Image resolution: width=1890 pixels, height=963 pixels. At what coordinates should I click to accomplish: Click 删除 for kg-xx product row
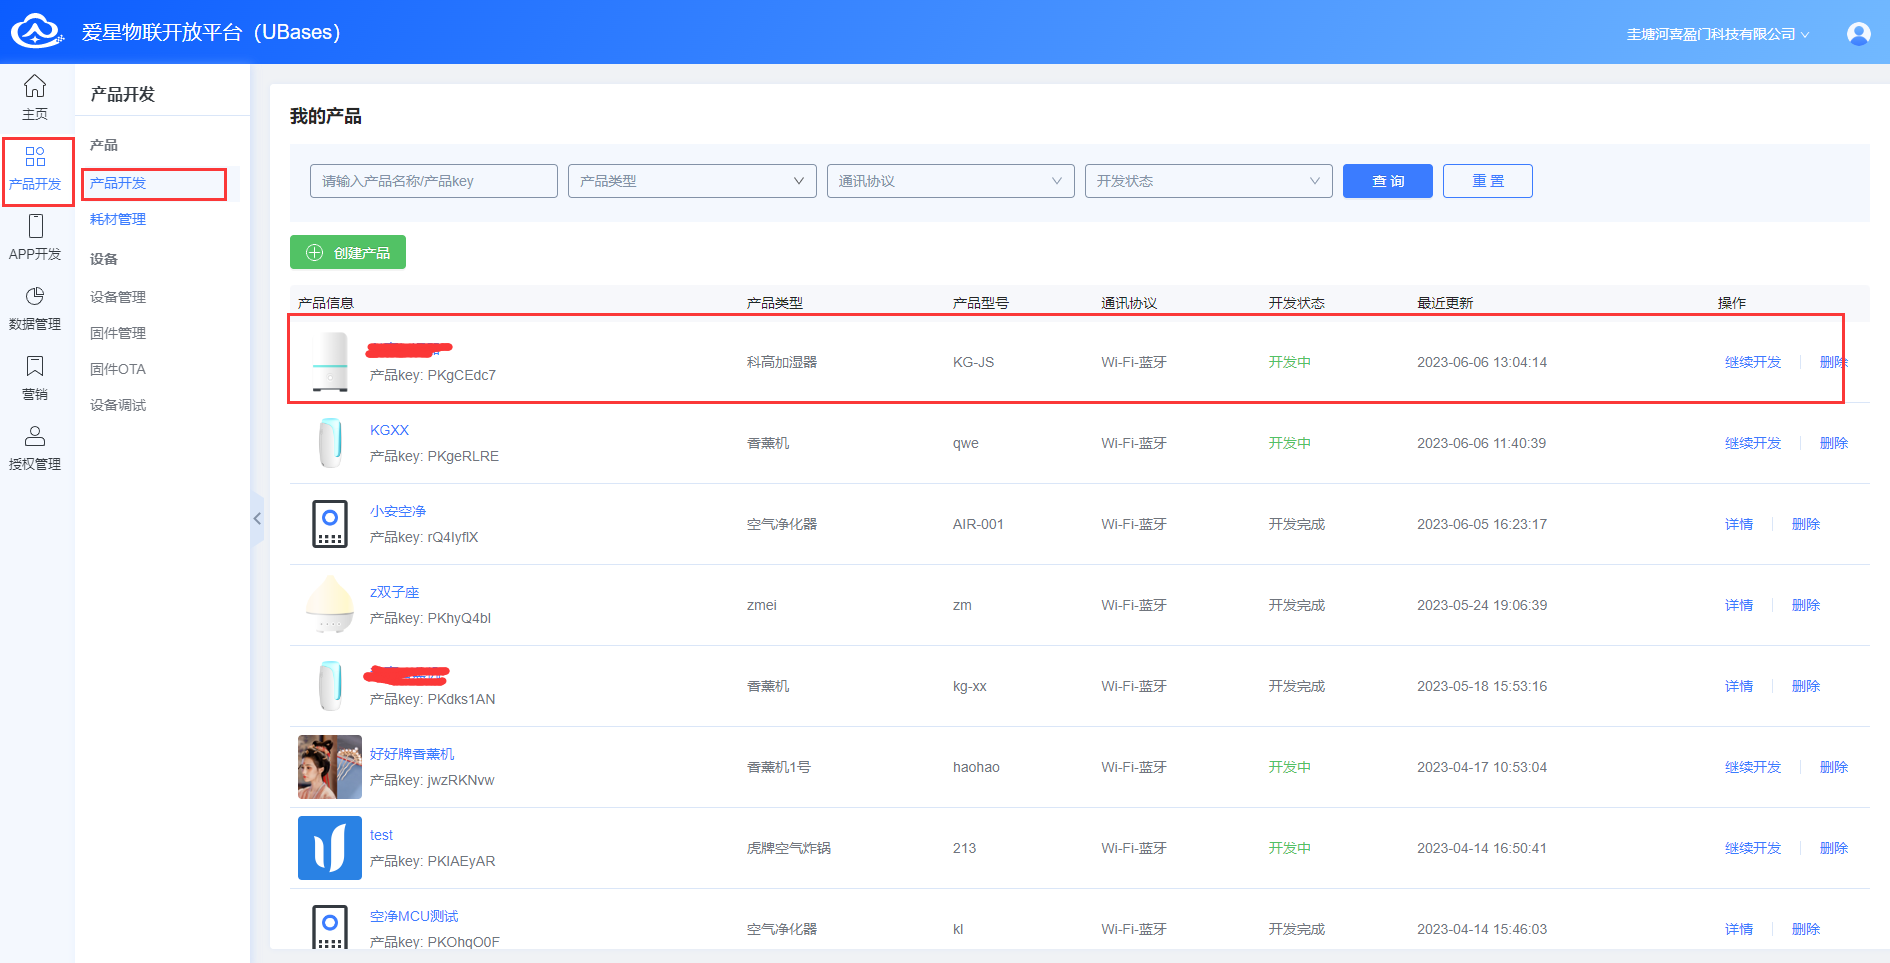(1806, 686)
